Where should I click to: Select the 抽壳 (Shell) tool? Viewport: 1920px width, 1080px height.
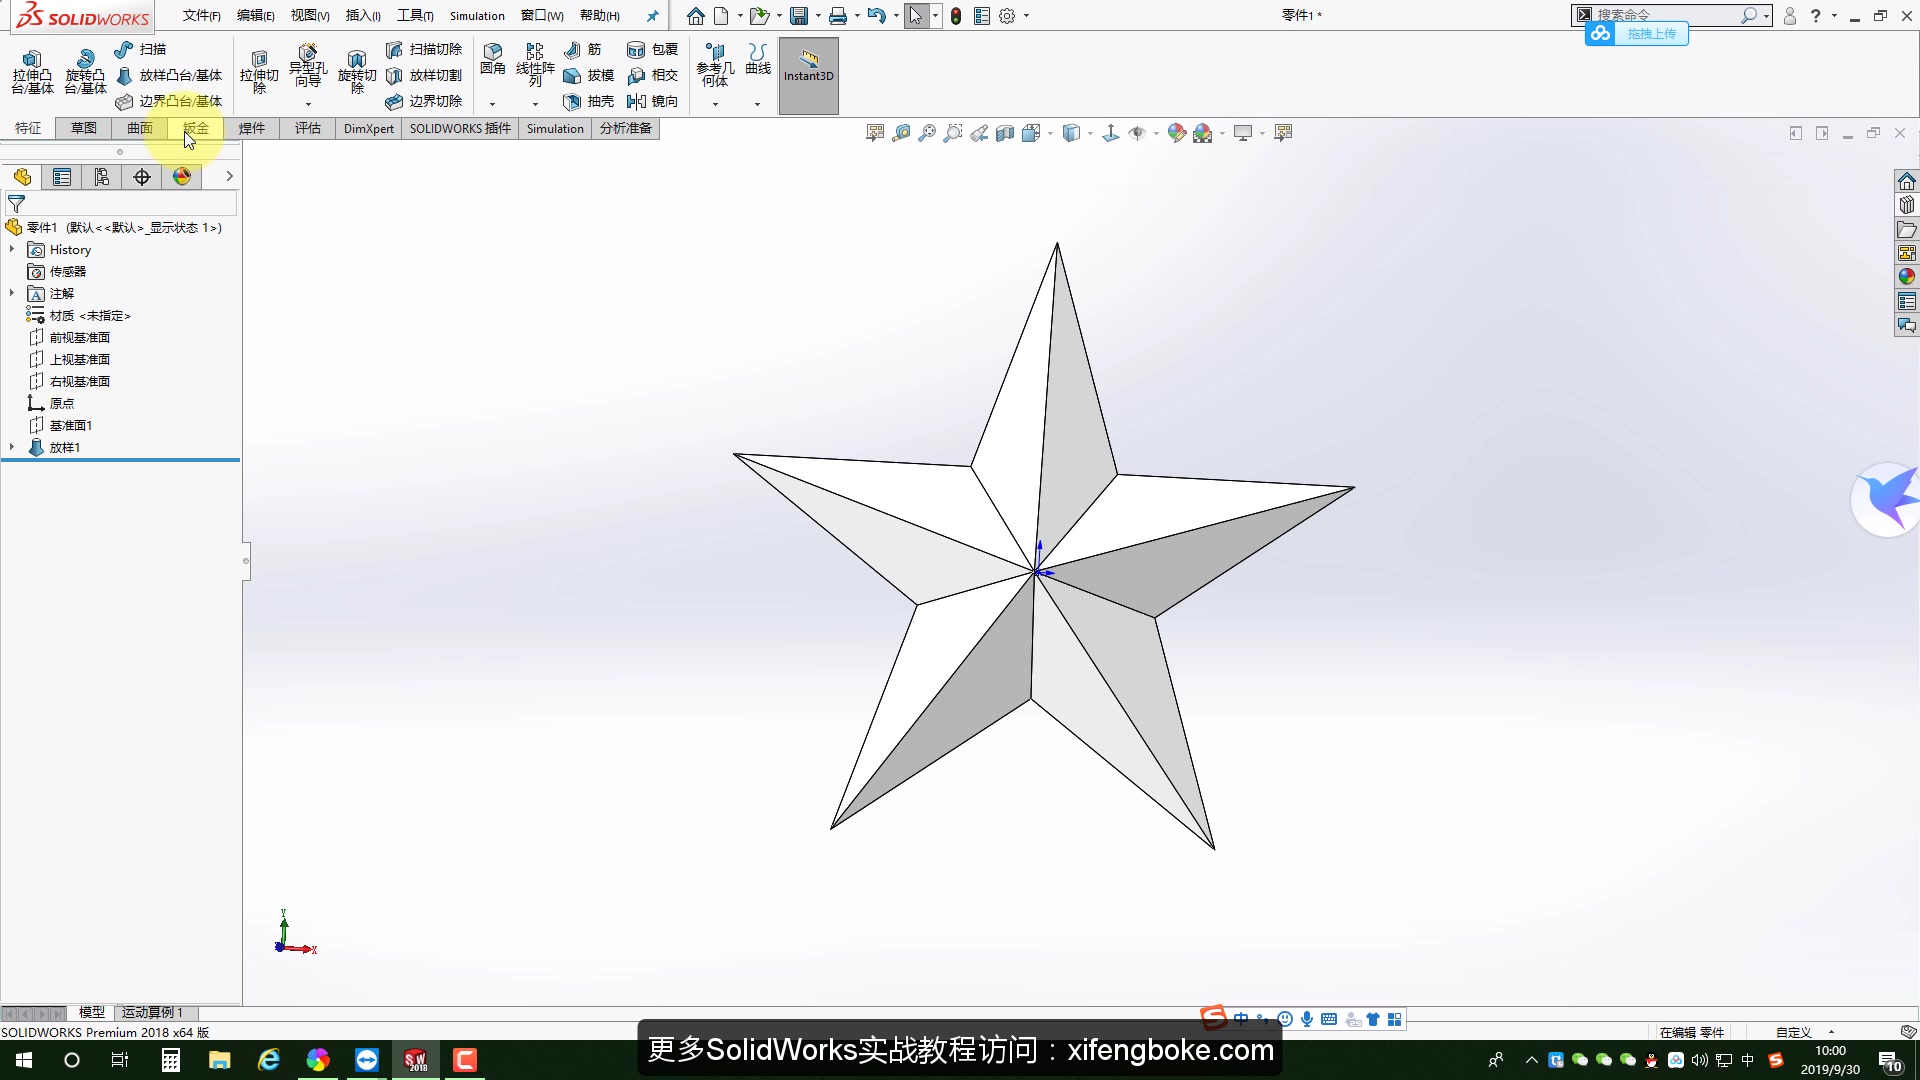598,101
